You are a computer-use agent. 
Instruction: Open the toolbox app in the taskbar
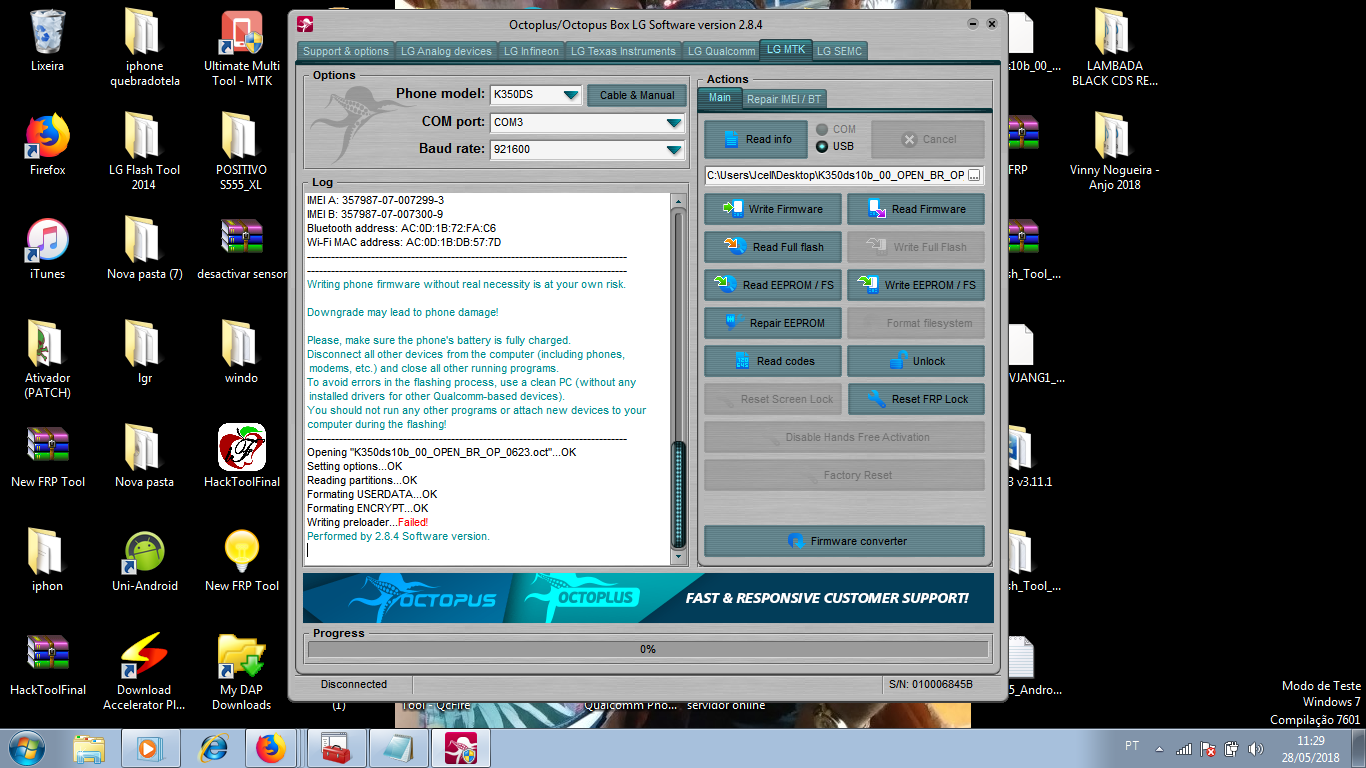(x=336, y=748)
